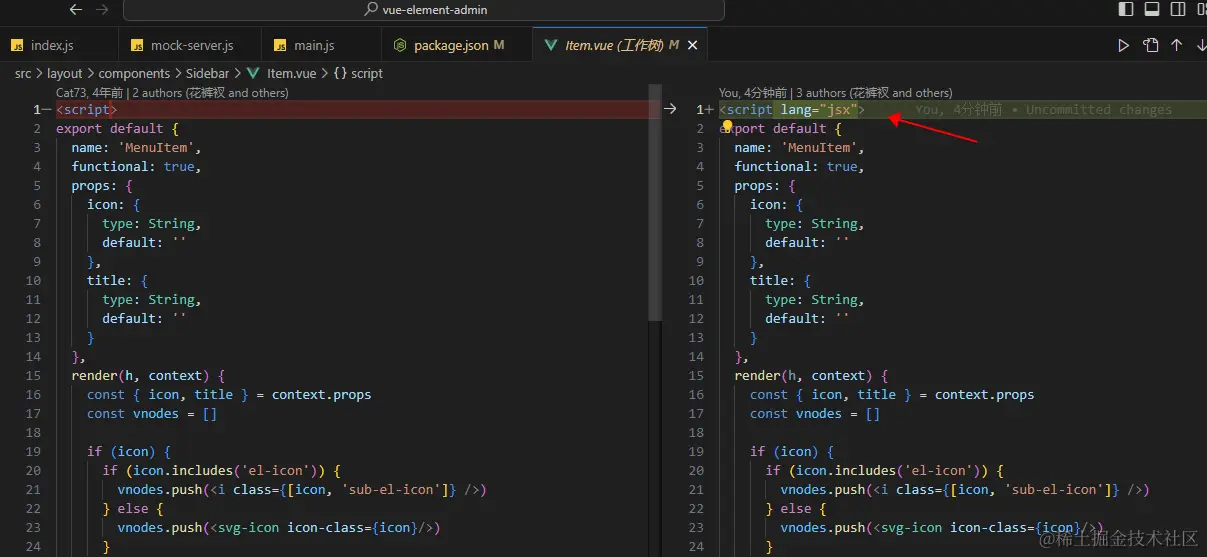Go back with the left arrow

pos(76,9)
